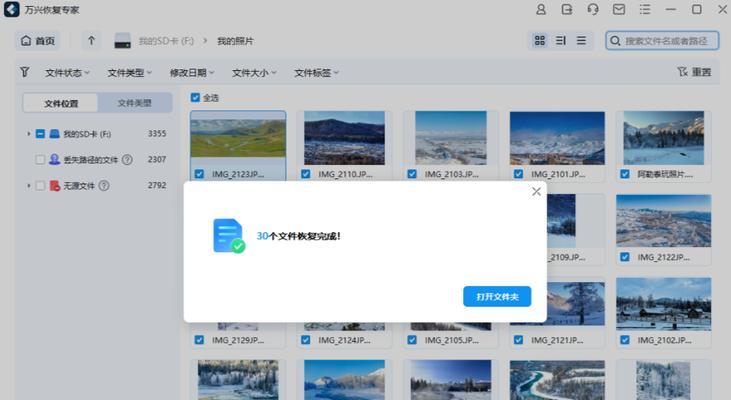Switch to detail list view

(560, 41)
